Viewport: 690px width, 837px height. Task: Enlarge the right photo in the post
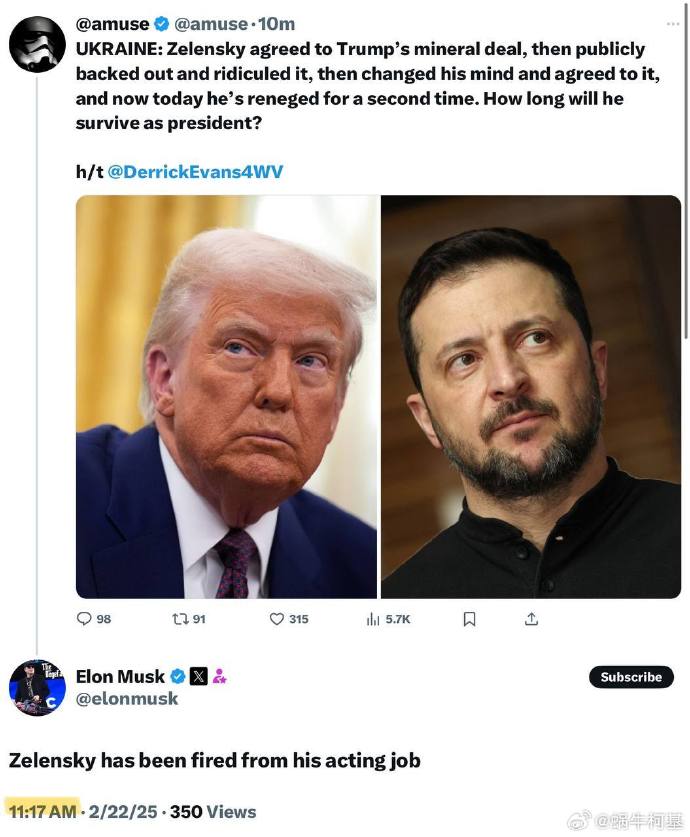pos(531,397)
